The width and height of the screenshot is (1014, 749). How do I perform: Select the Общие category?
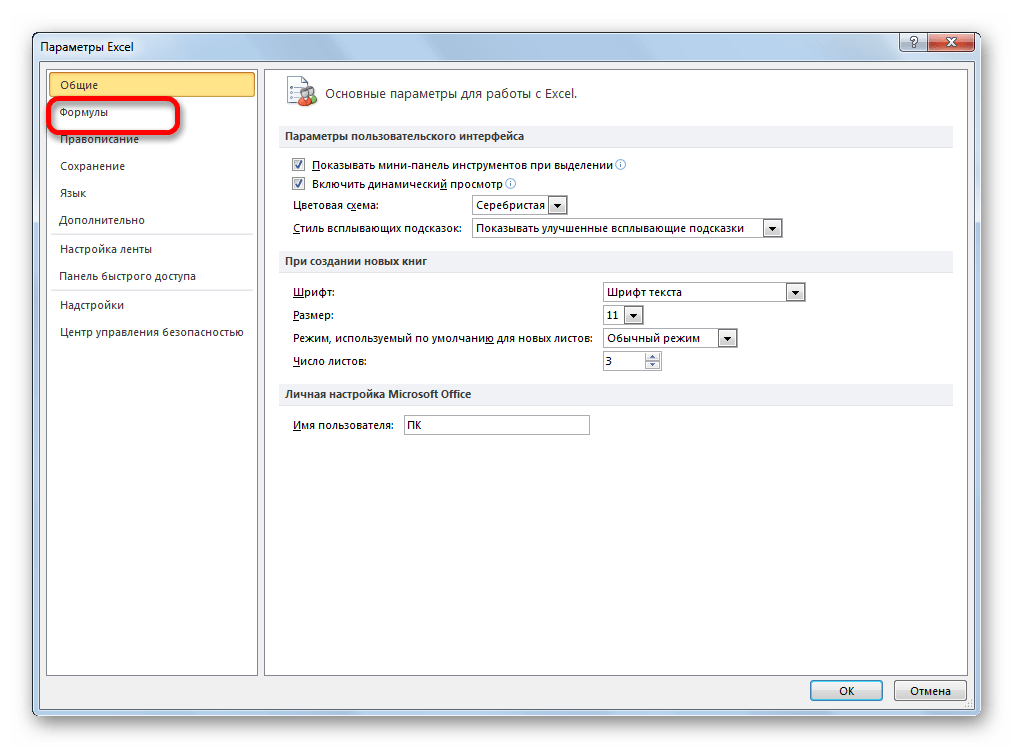[152, 85]
